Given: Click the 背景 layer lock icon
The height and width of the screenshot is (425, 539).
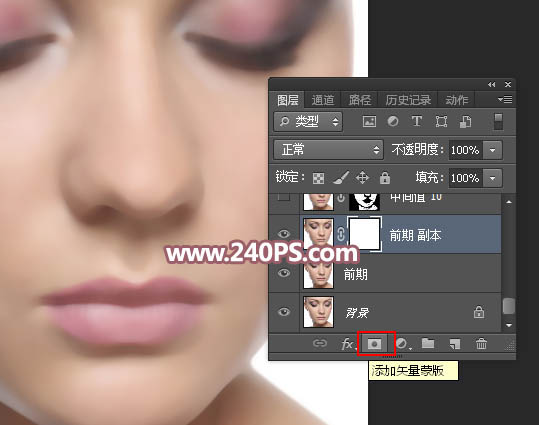Looking at the screenshot, I should [479, 312].
